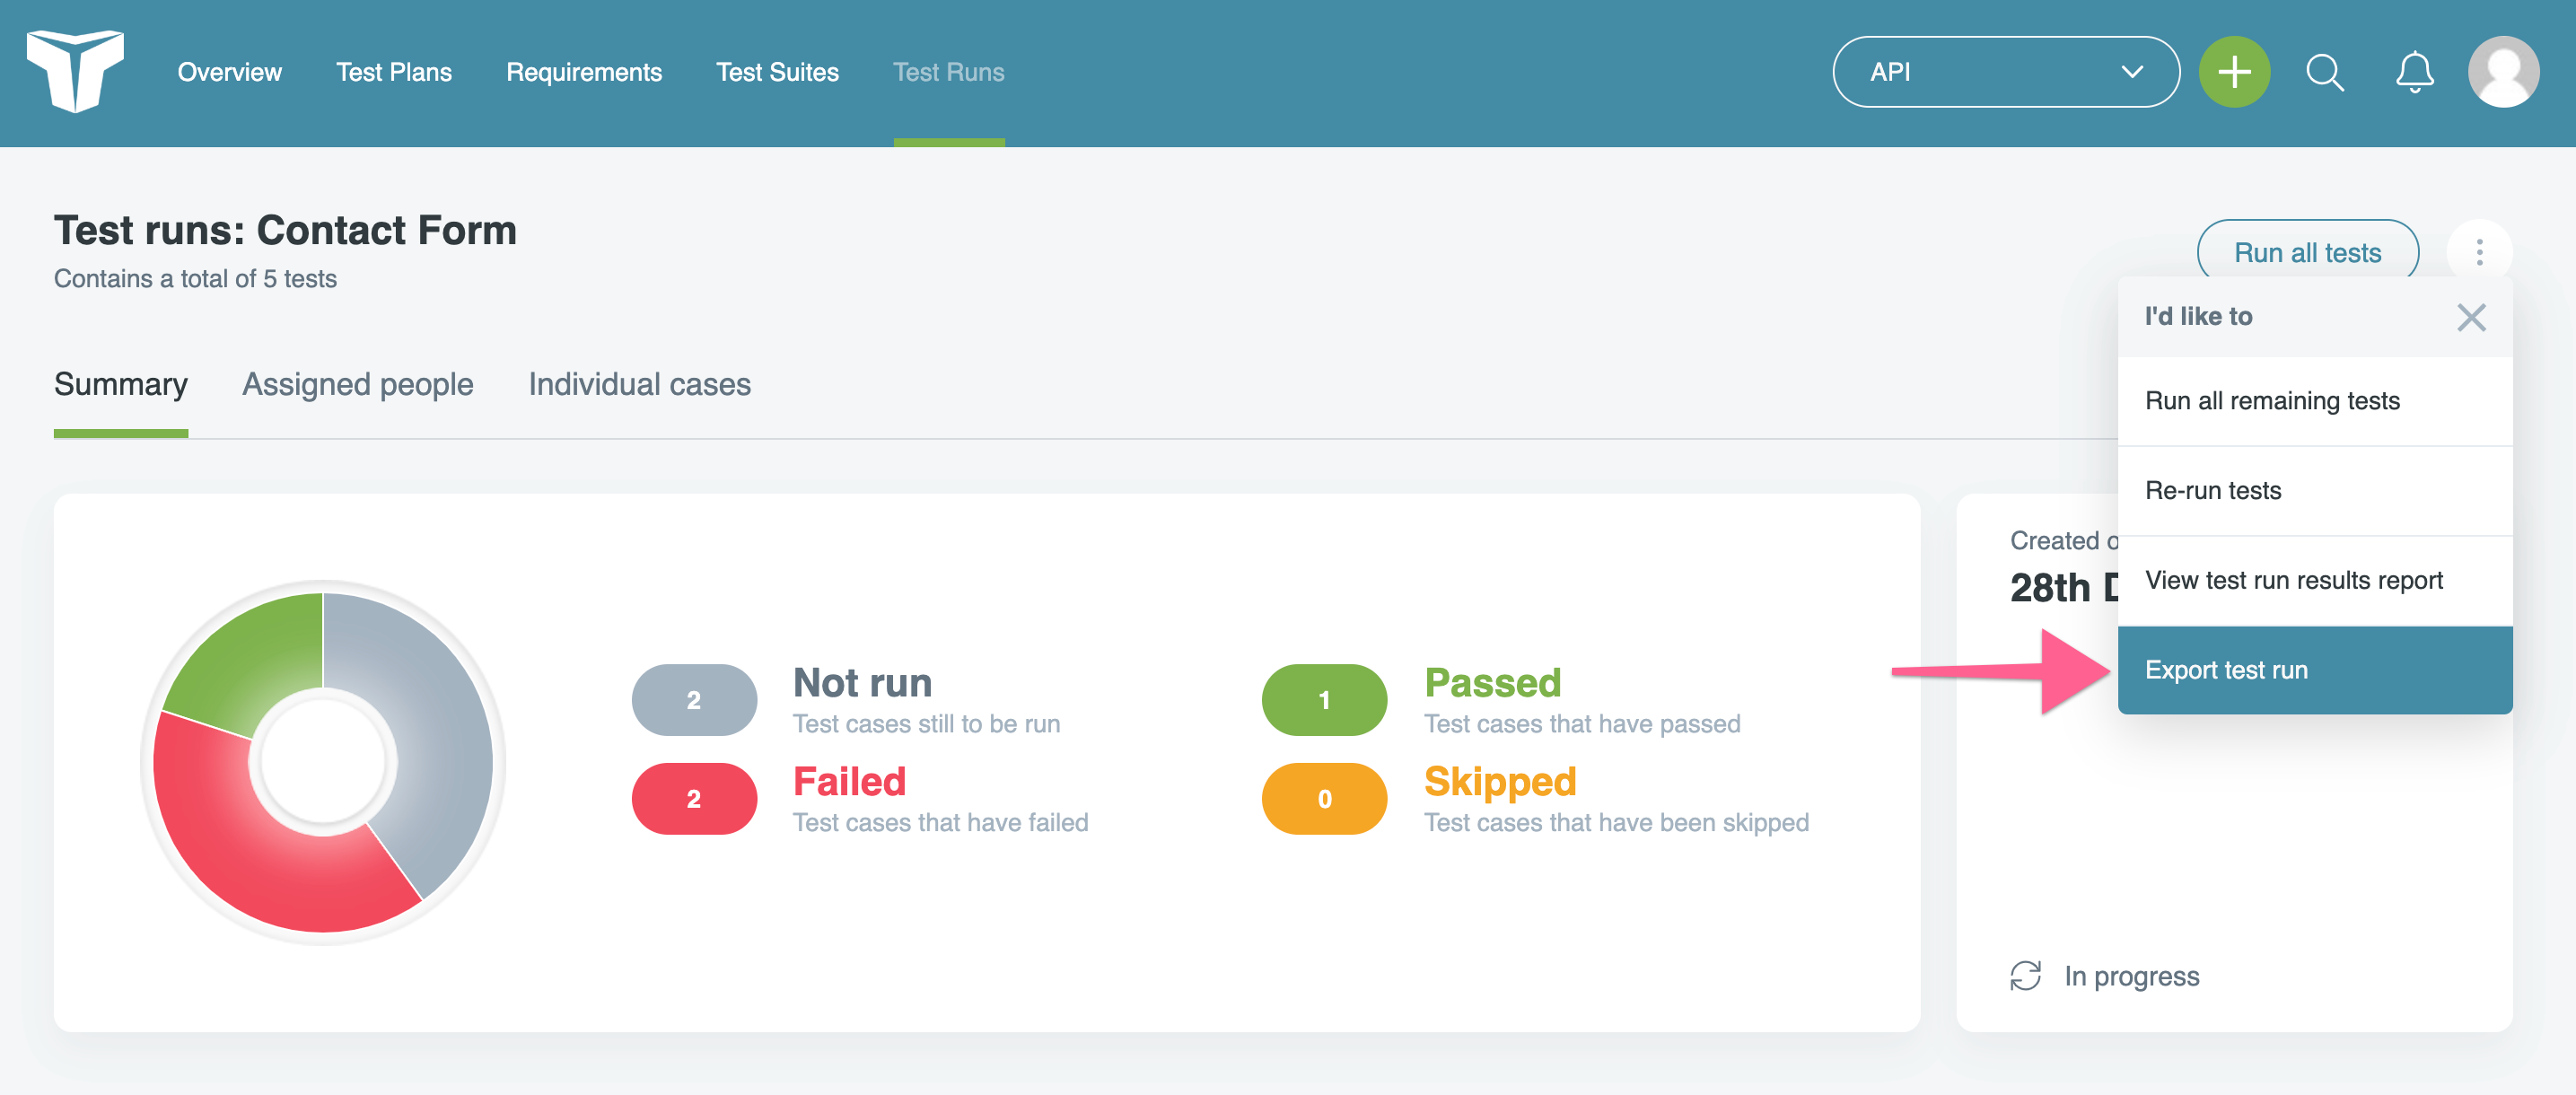The width and height of the screenshot is (2576, 1095).
Task: Click "Test cases that have failed"
Action: [940, 823]
